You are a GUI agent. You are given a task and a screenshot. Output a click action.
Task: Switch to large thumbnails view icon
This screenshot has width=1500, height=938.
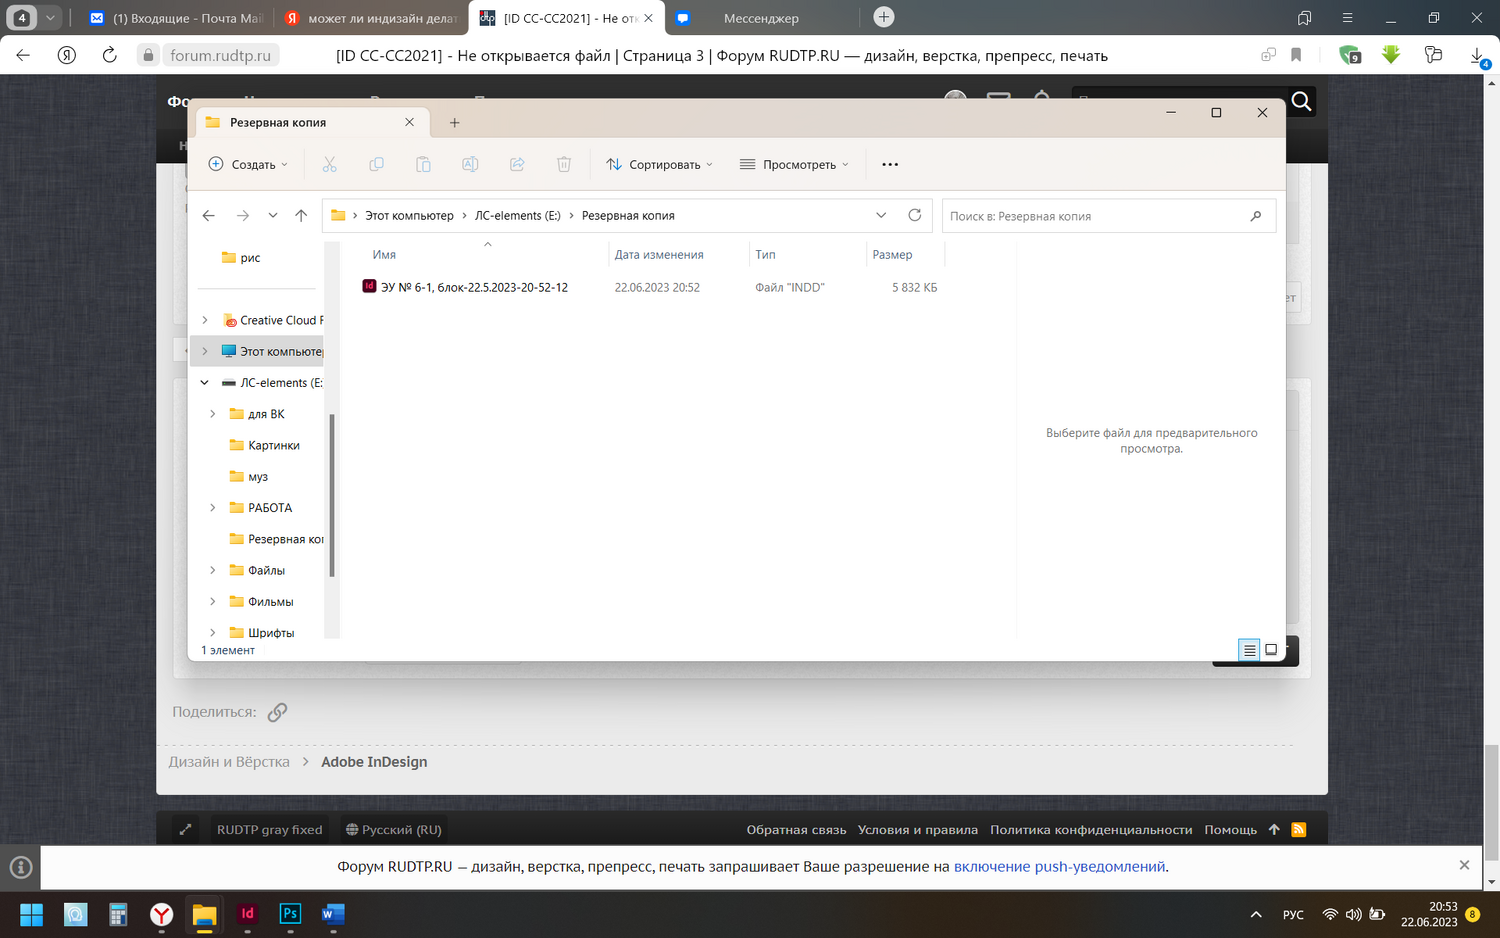tap(1271, 650)
